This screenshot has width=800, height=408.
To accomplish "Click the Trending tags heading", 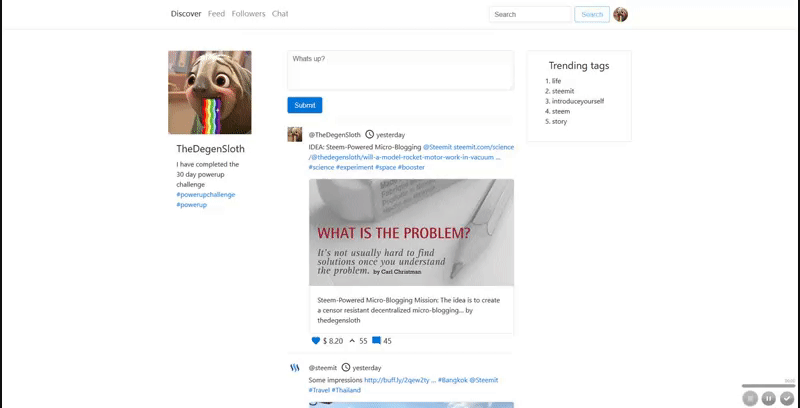I will coord(579,66).
